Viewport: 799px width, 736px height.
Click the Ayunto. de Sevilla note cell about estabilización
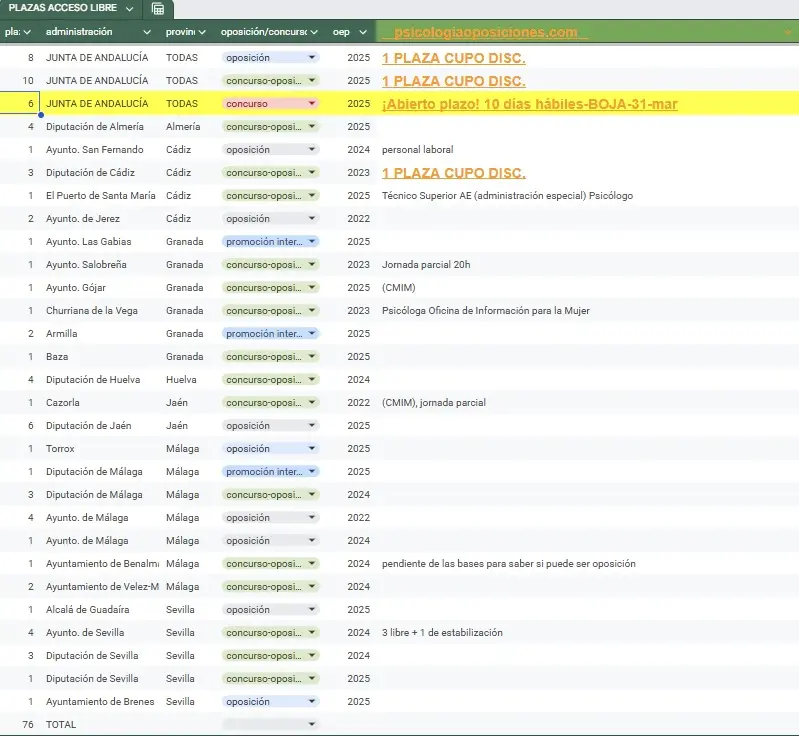442,633
